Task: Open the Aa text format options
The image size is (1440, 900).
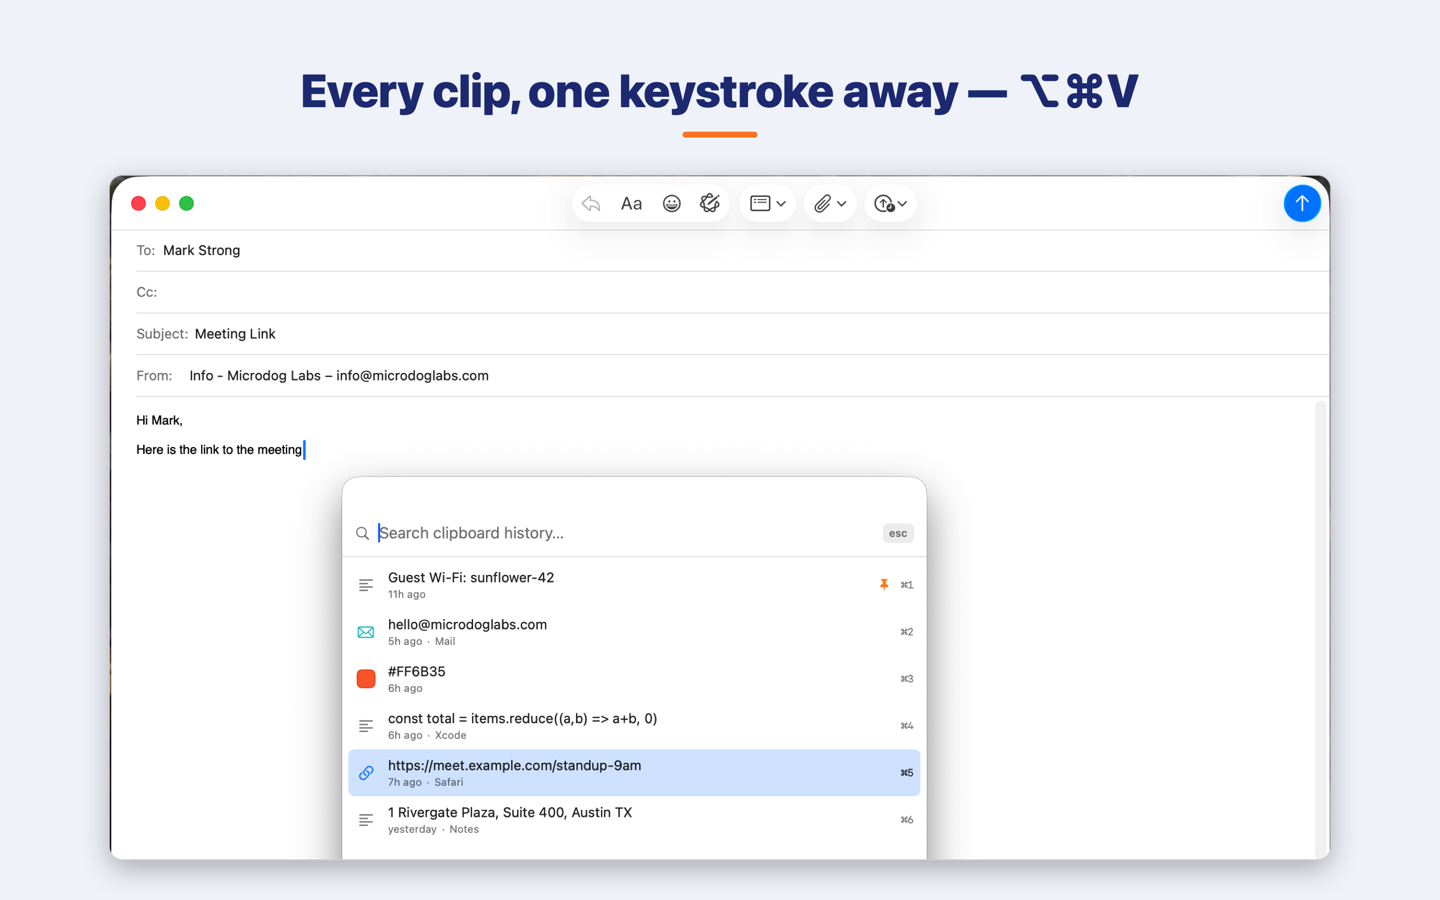Action: coord(631,204)
